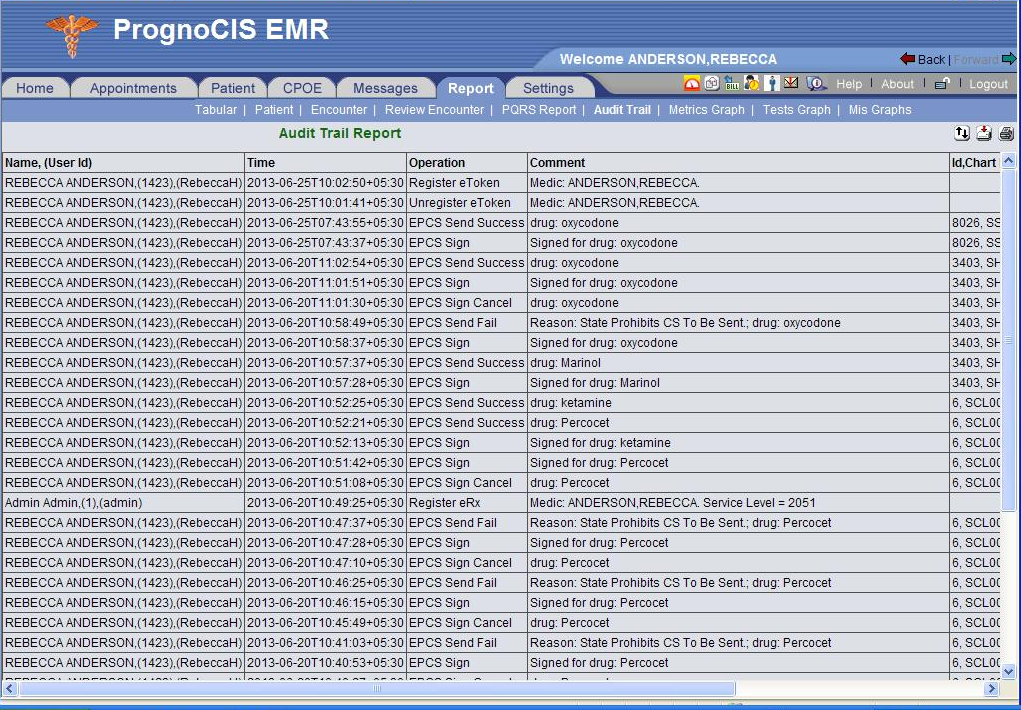
Task: Click the red Back arrow icon
Action: [907, 59]
